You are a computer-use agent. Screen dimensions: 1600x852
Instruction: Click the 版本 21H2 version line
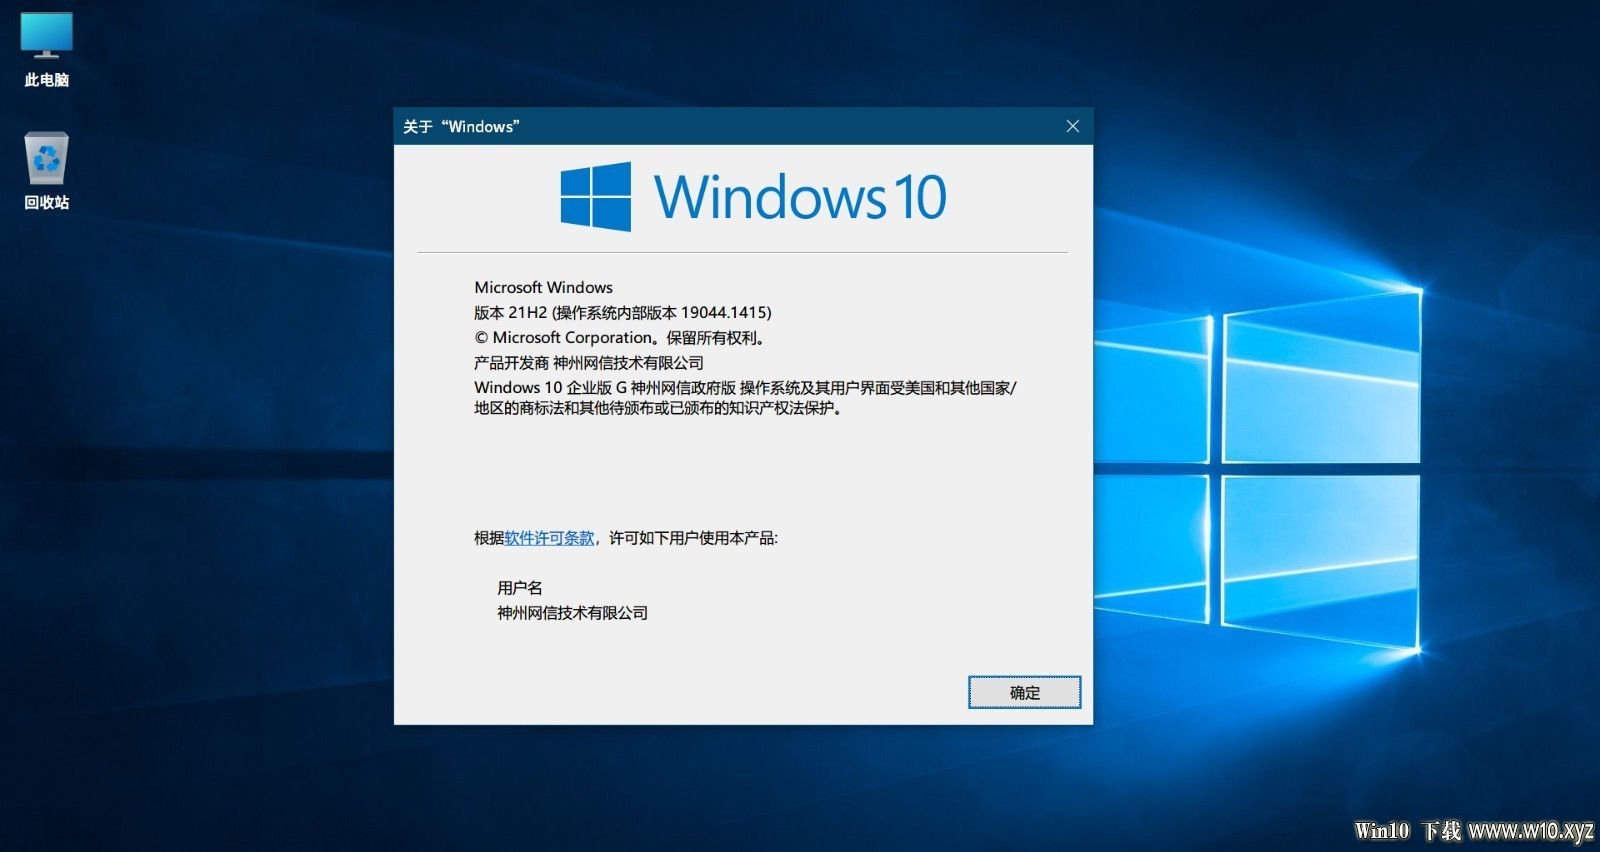[x=623, y=312]
